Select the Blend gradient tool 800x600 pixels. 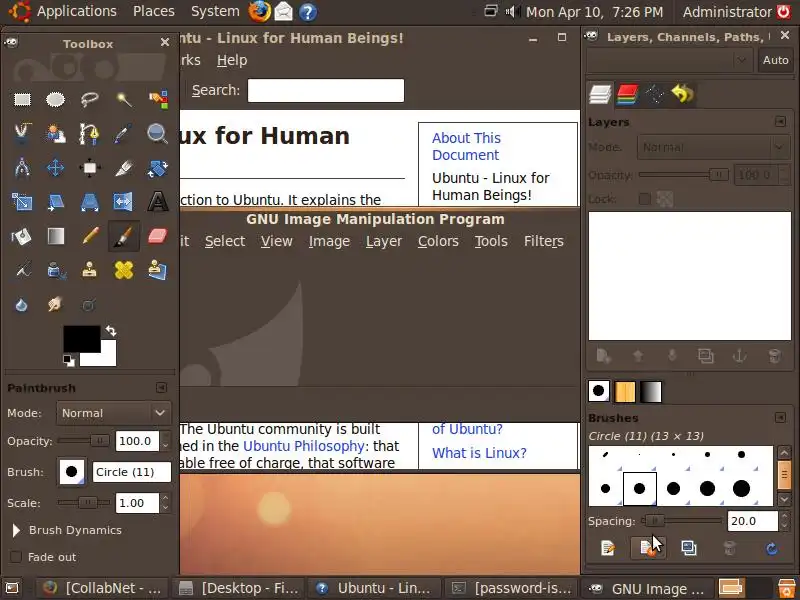(56, 236)
